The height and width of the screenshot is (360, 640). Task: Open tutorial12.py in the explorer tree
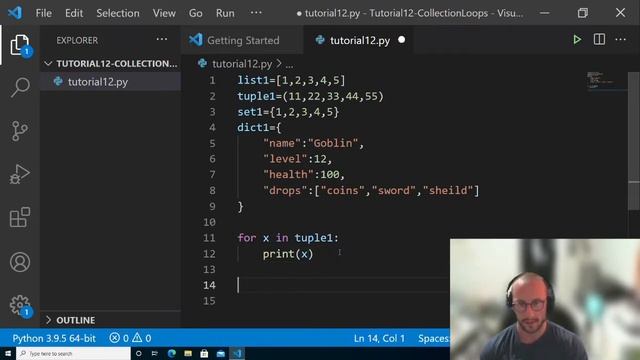pos(111,82)
